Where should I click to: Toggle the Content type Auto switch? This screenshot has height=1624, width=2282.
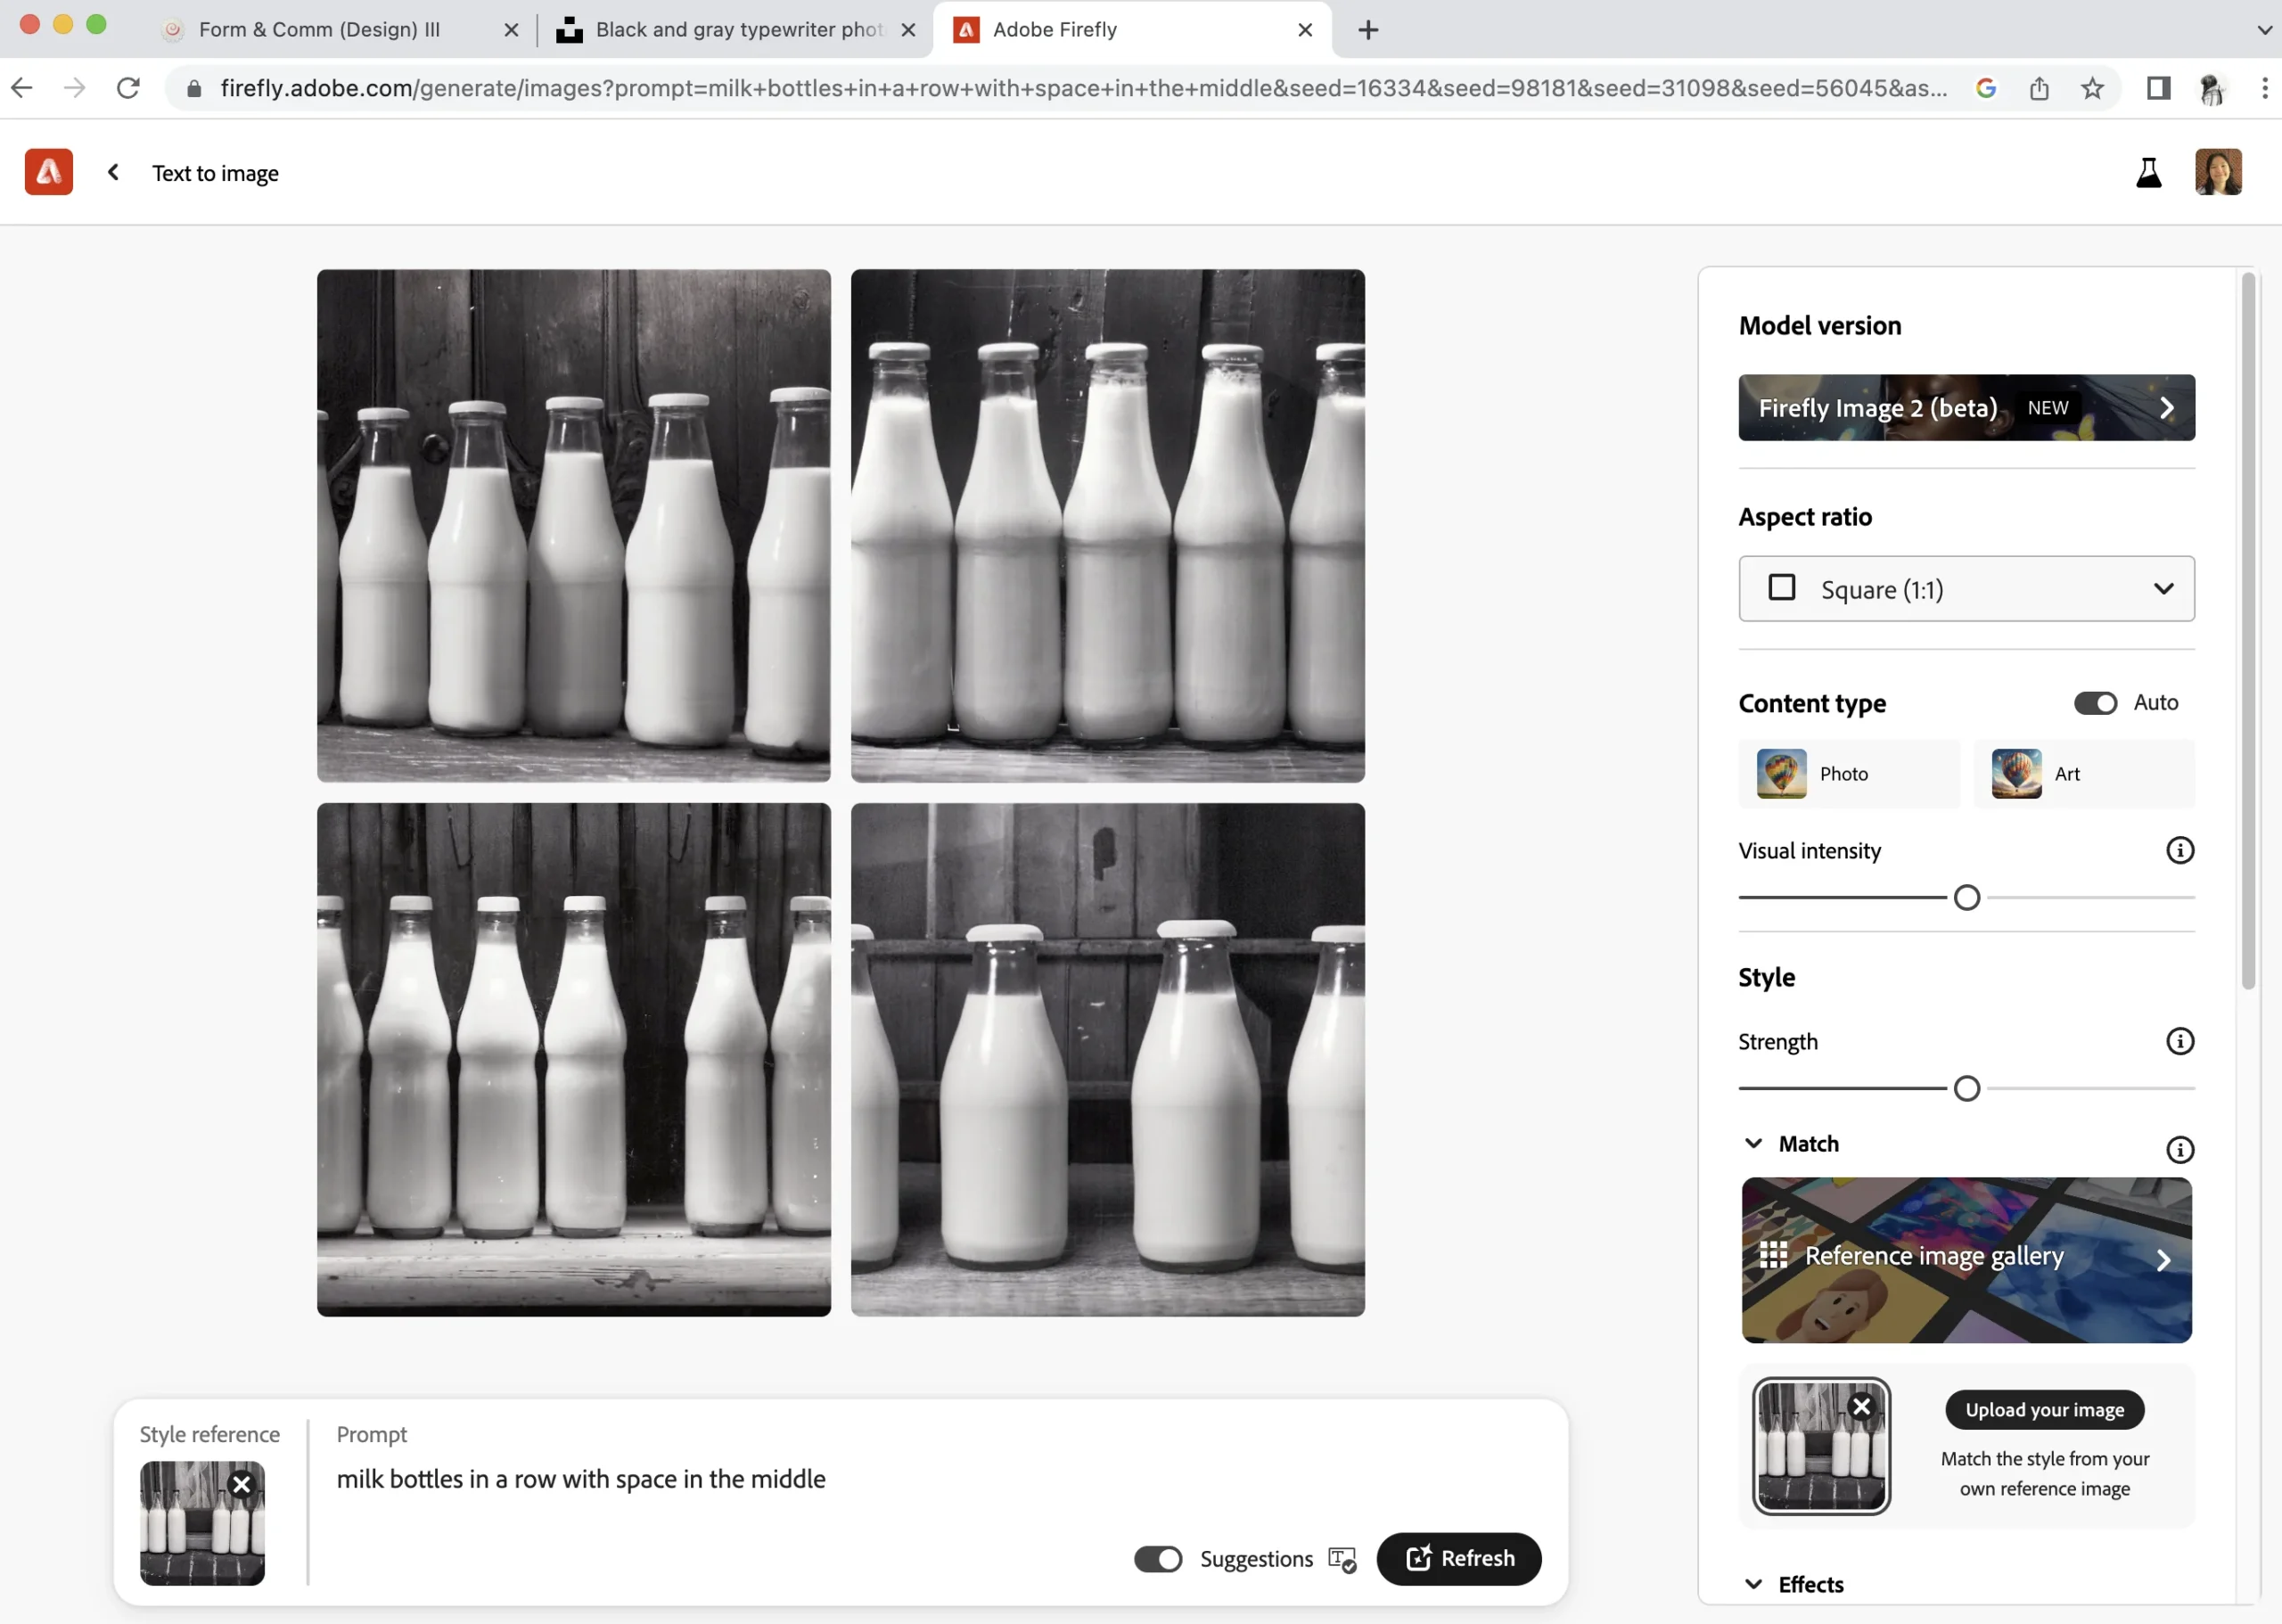(2094, 703)
